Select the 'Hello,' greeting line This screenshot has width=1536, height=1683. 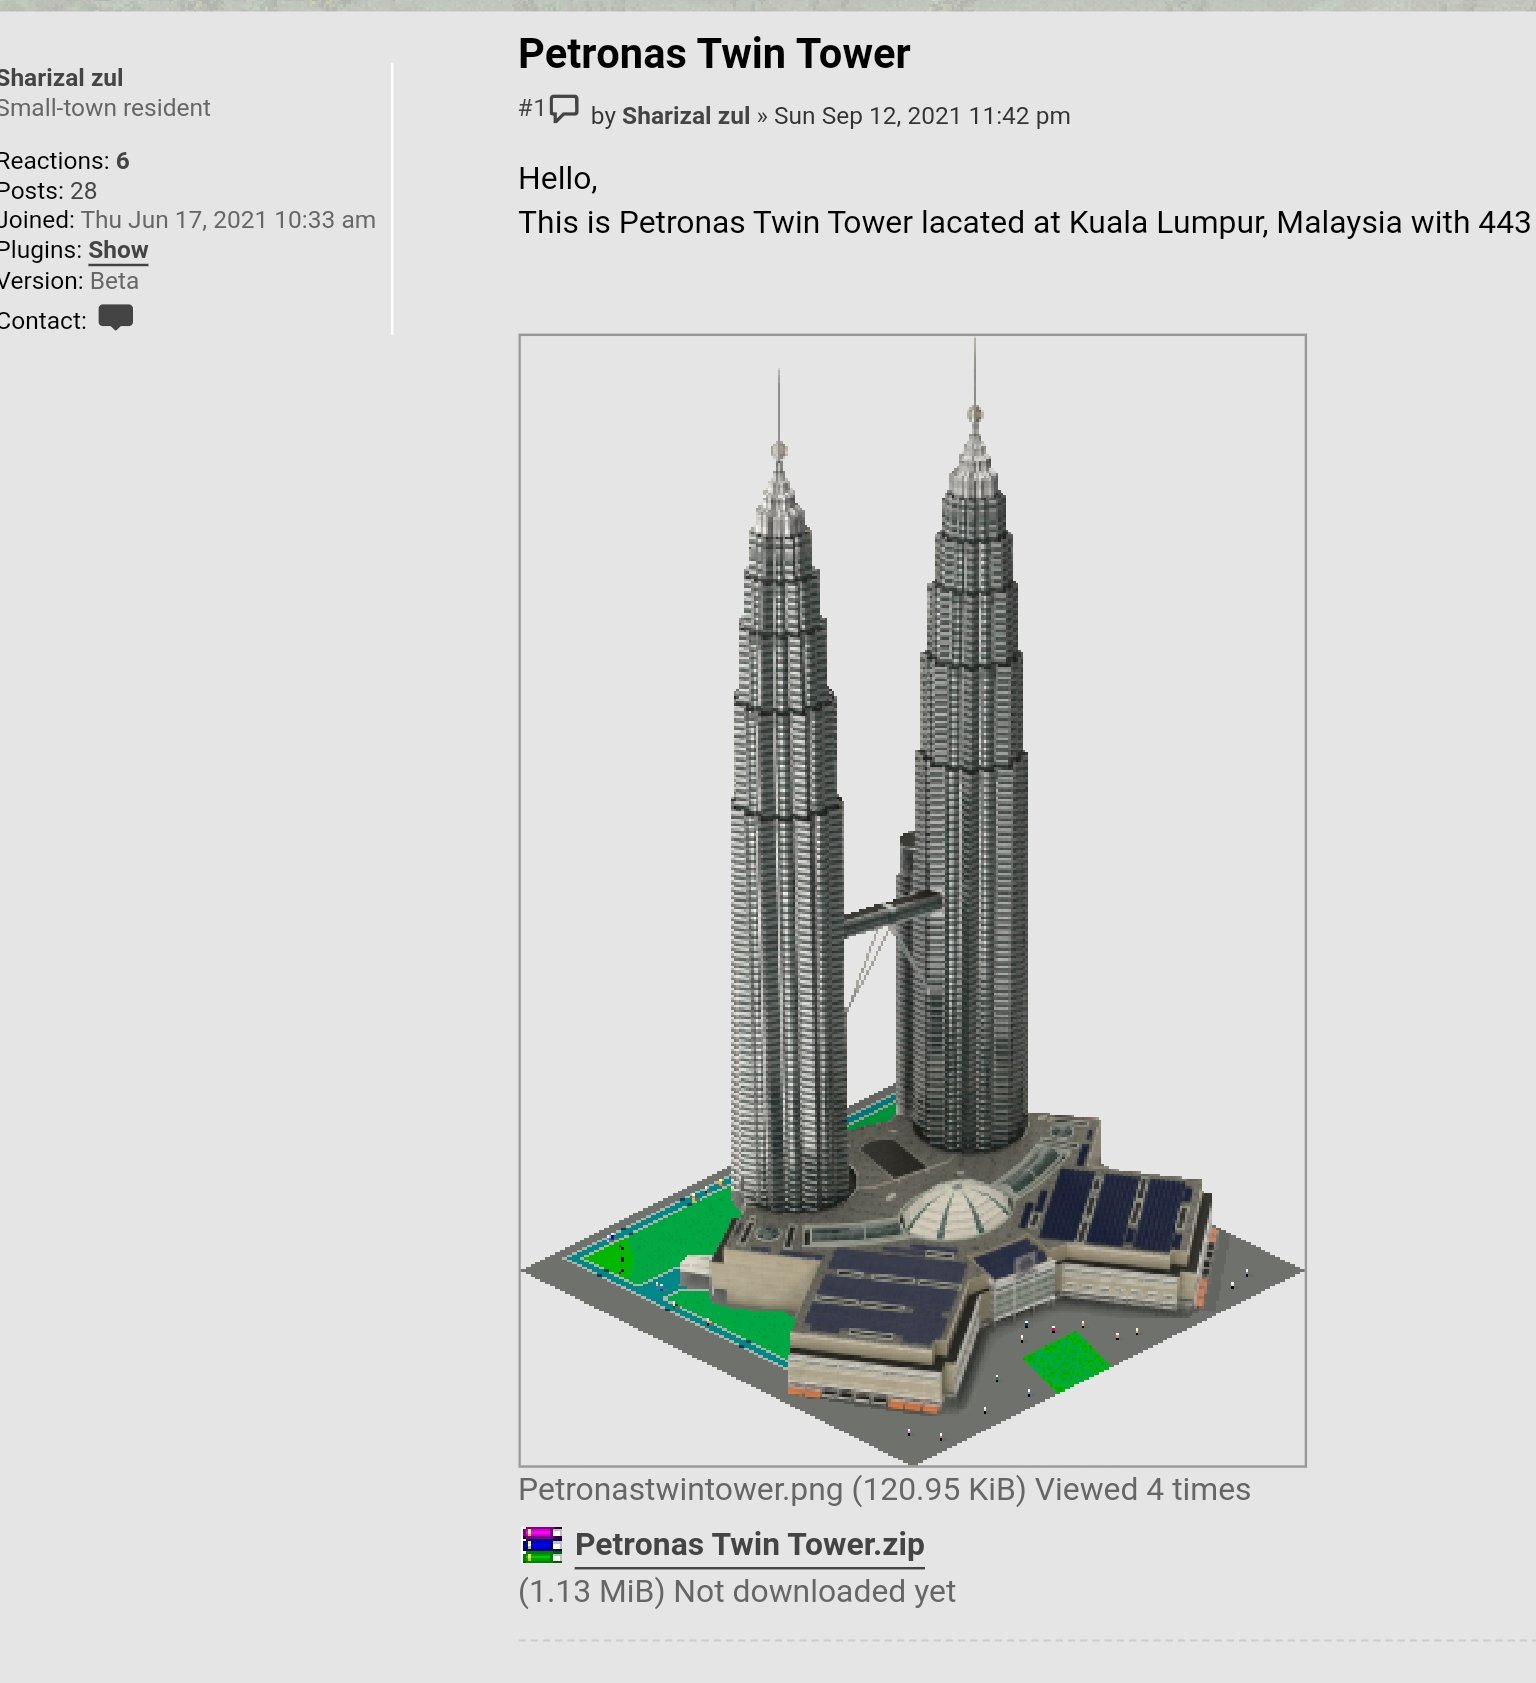(558, 178)
